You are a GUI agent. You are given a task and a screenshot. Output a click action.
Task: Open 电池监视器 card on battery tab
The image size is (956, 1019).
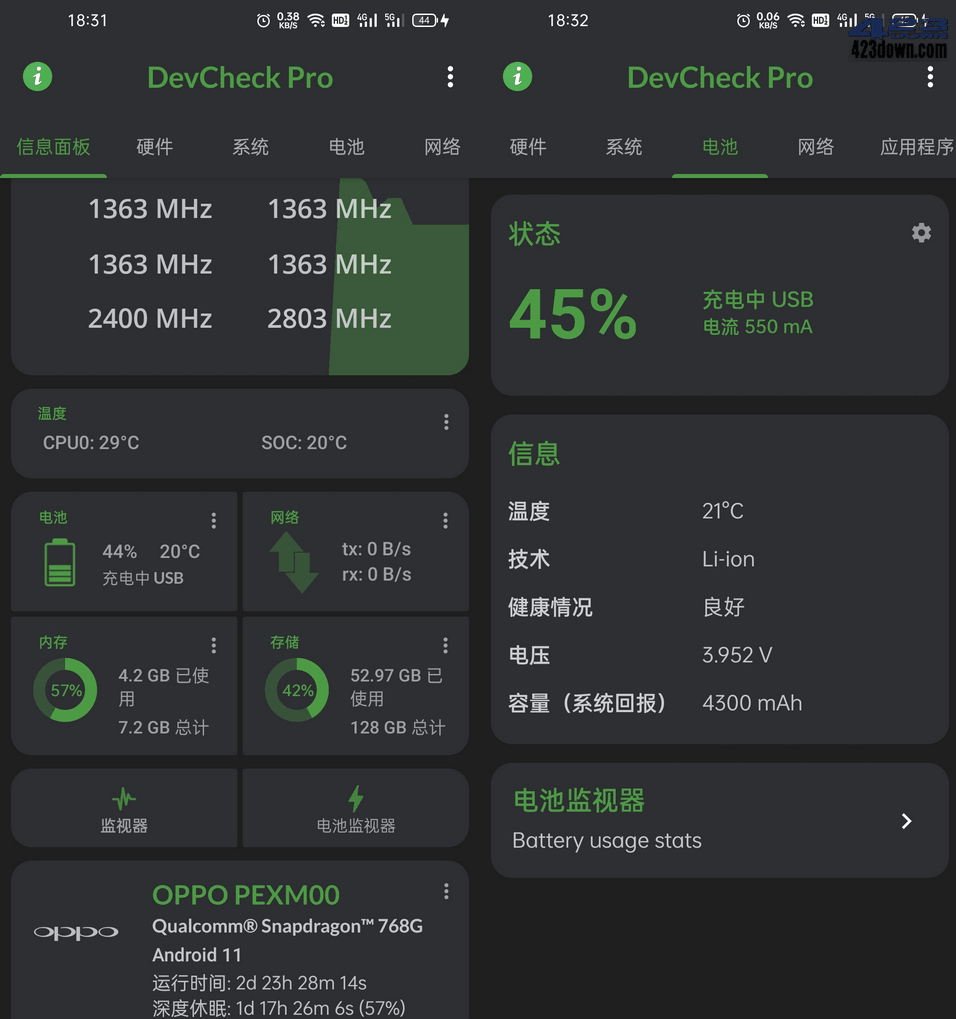pyautogui.click(x=719, y=821)
